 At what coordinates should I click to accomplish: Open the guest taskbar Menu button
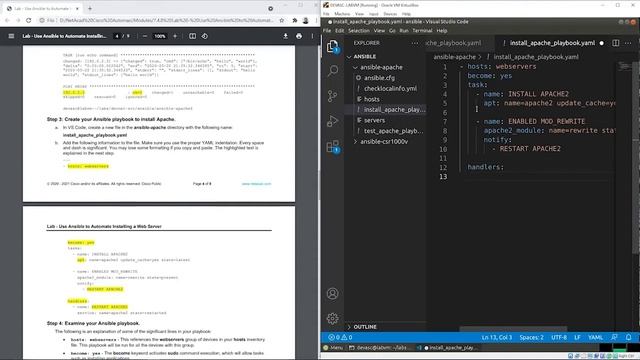click(x=333, y=348)
